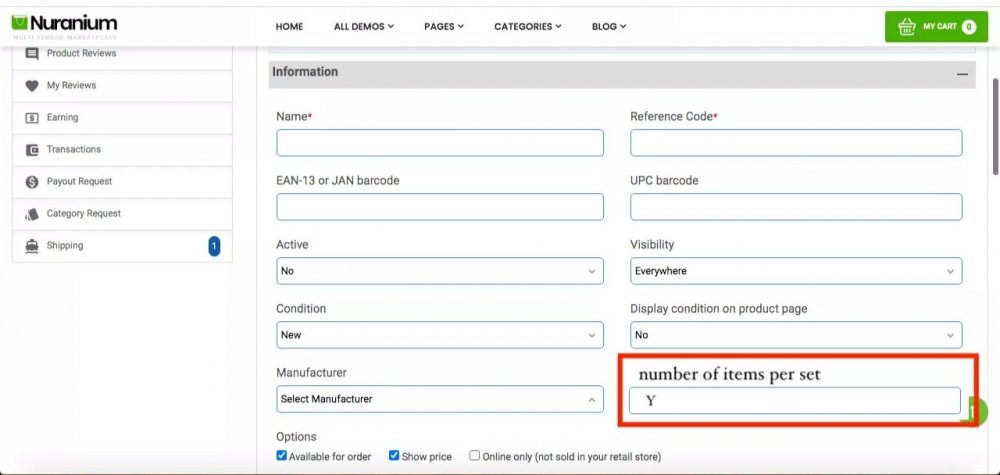This screenshot has width=1000, height=475.
Task: Click the Nuranium logo
Action: pos(65,25)
